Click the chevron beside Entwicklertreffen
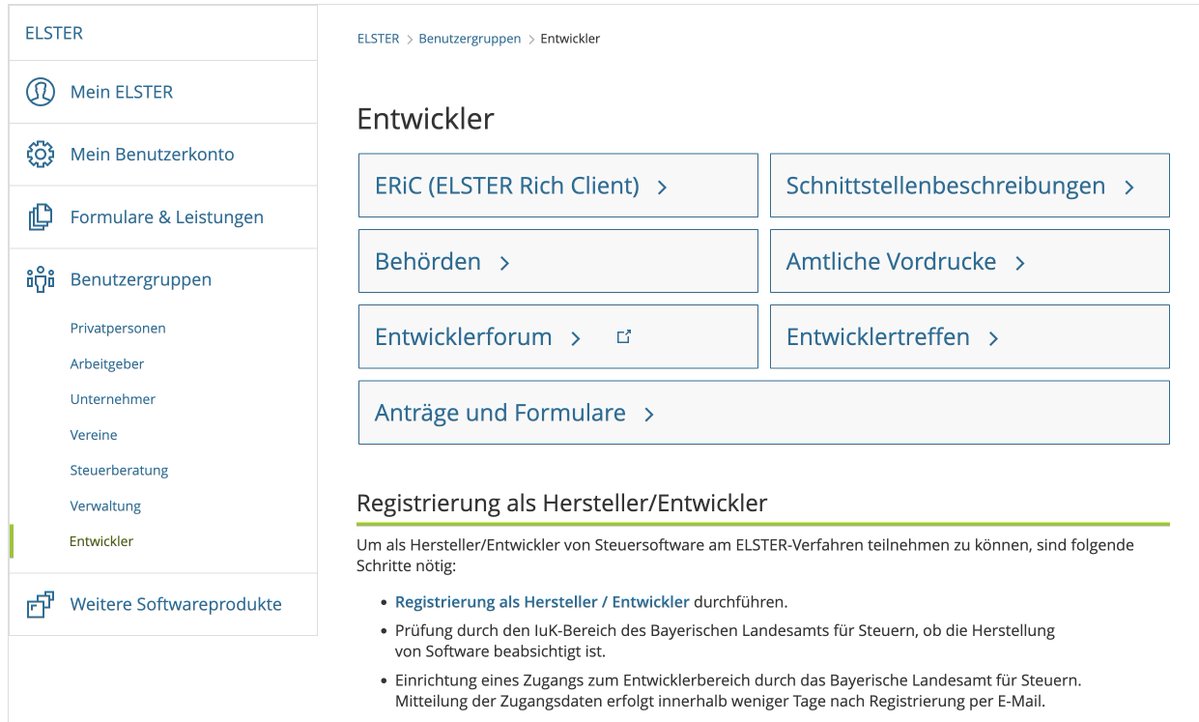 [x=993, y=338]
